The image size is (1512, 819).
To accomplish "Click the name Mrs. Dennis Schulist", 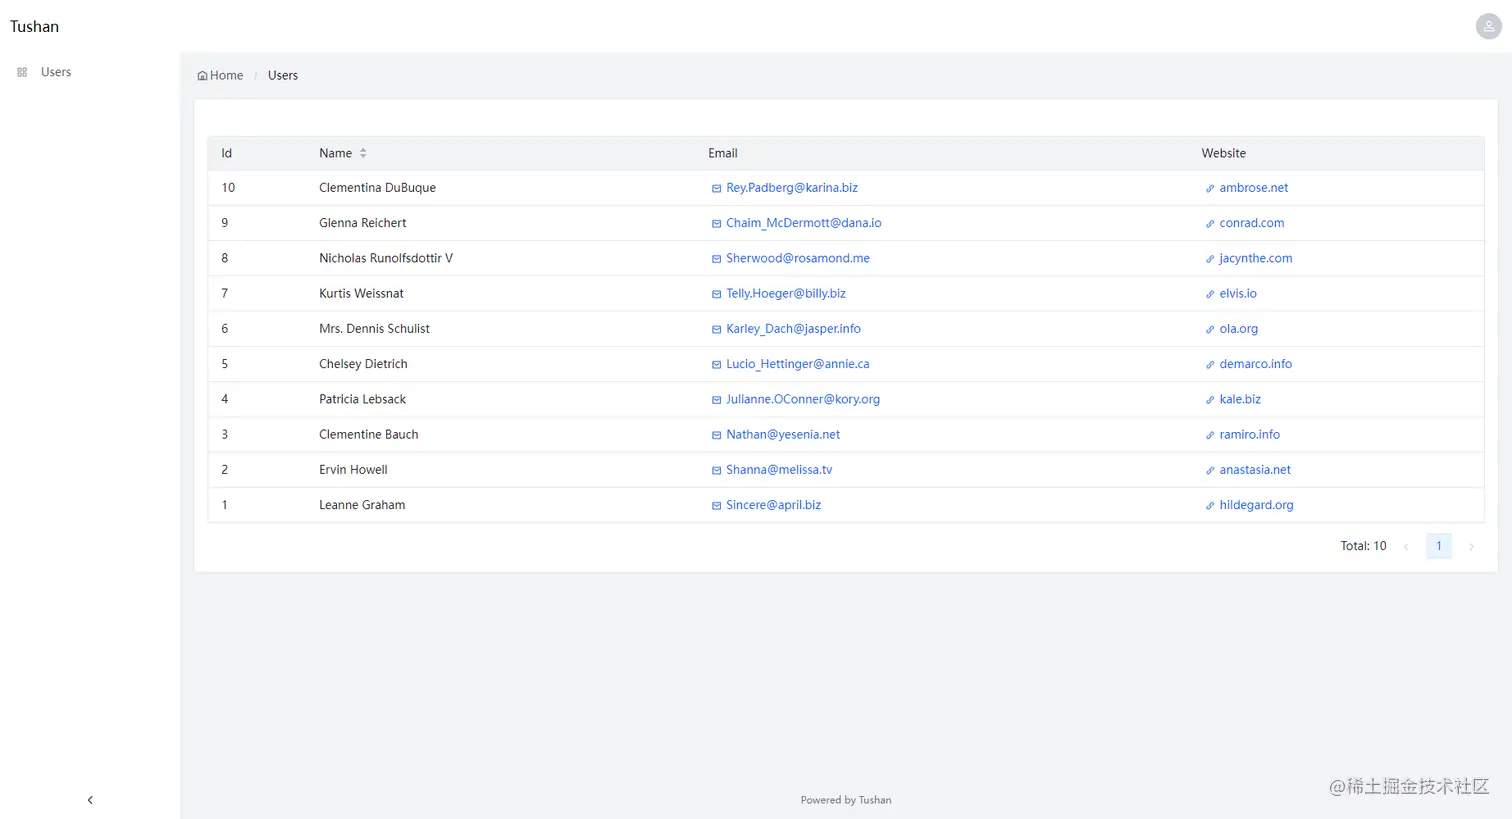I will point(374,328).
